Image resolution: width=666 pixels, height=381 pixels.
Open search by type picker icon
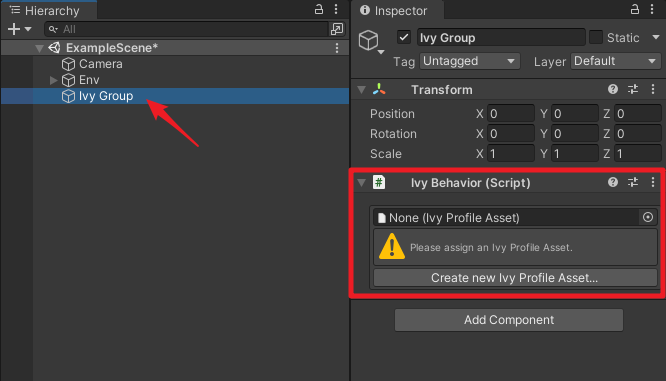pos(337,29)
